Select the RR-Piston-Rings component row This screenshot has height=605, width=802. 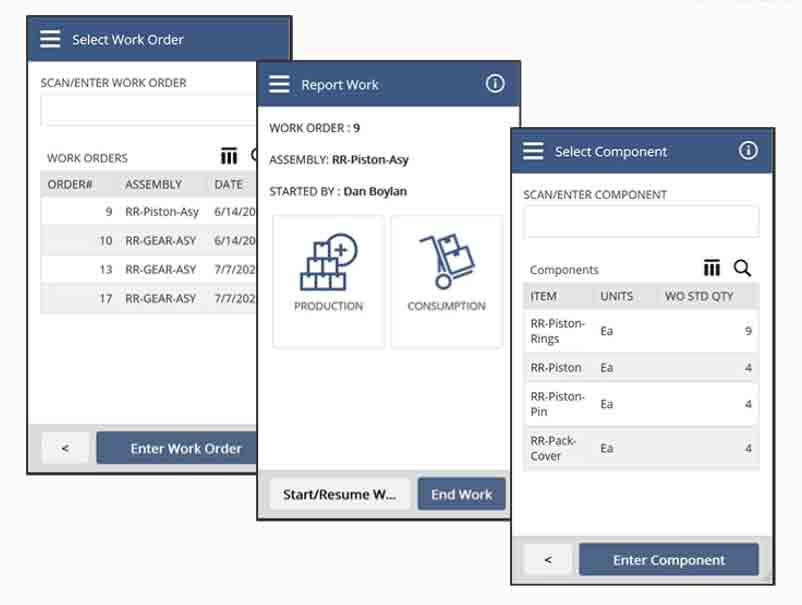[640, 331]
